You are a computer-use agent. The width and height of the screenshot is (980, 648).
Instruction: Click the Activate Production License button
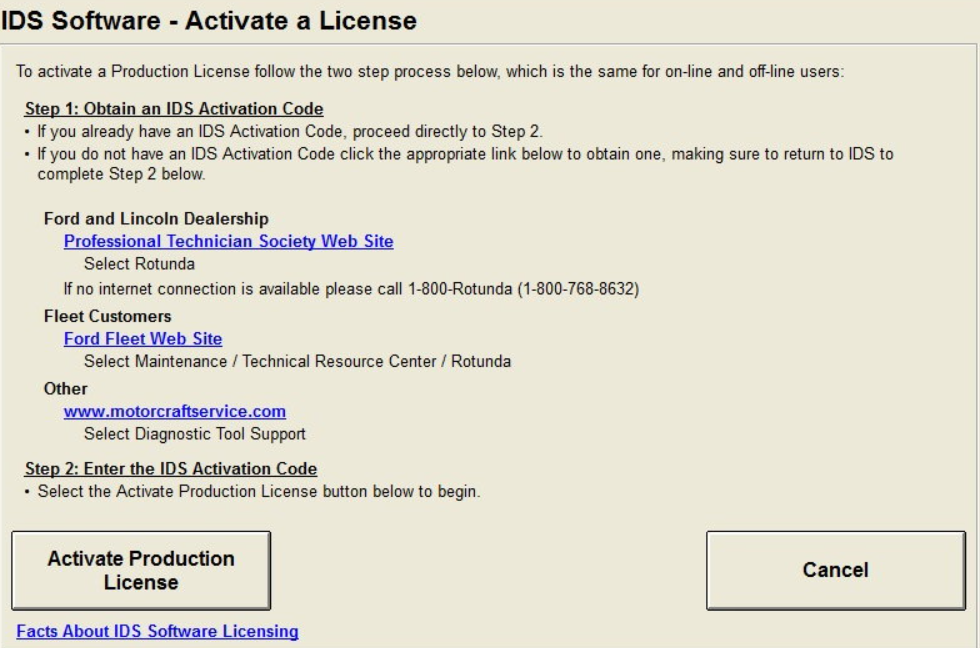click(141, 570)
